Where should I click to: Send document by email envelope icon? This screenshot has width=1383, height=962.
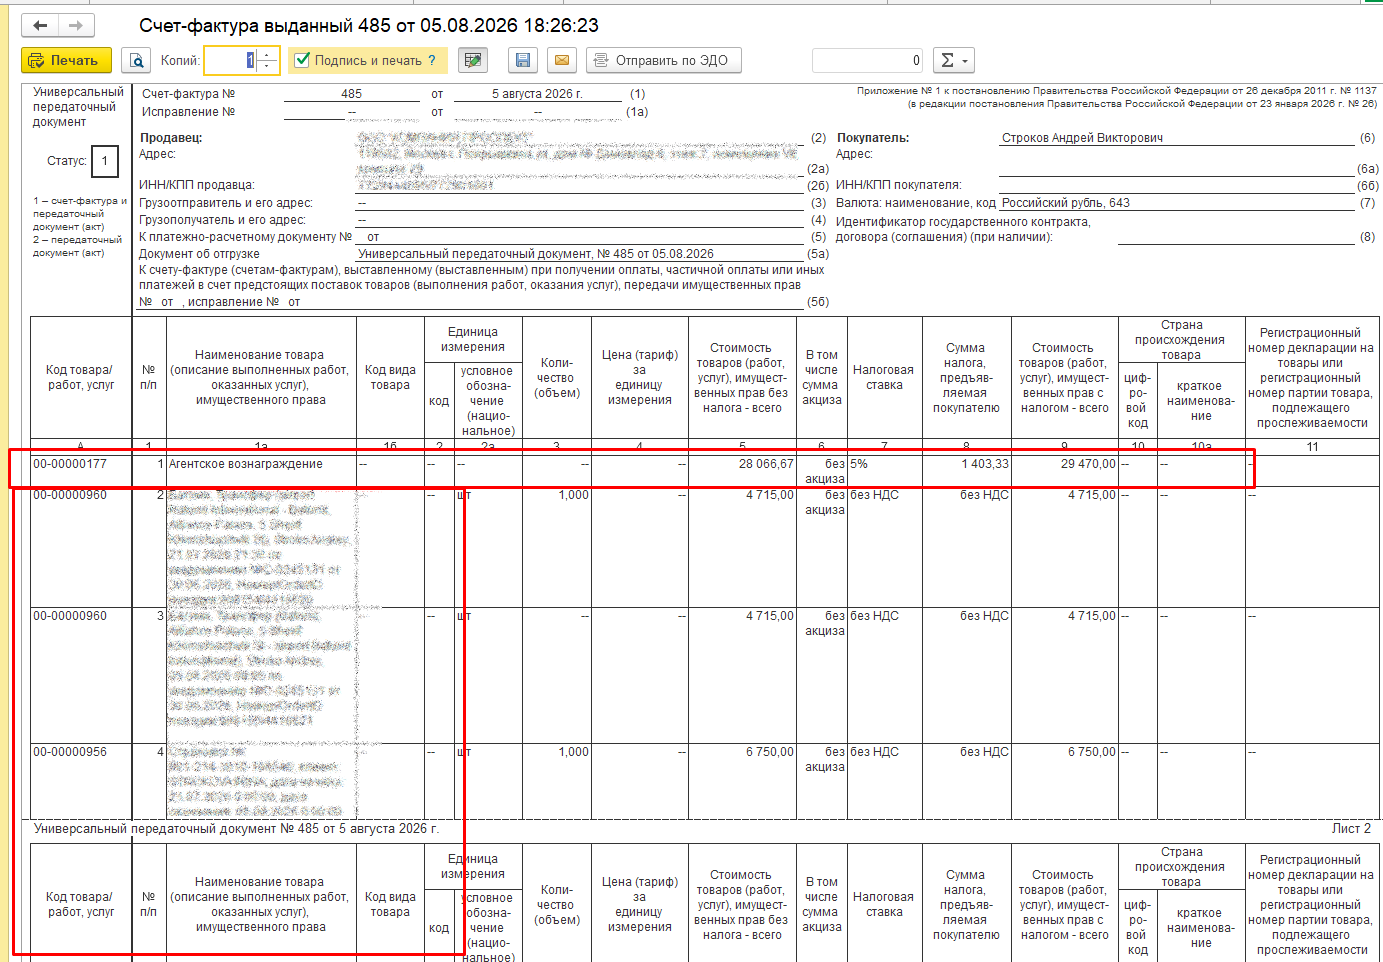point(562,61)
